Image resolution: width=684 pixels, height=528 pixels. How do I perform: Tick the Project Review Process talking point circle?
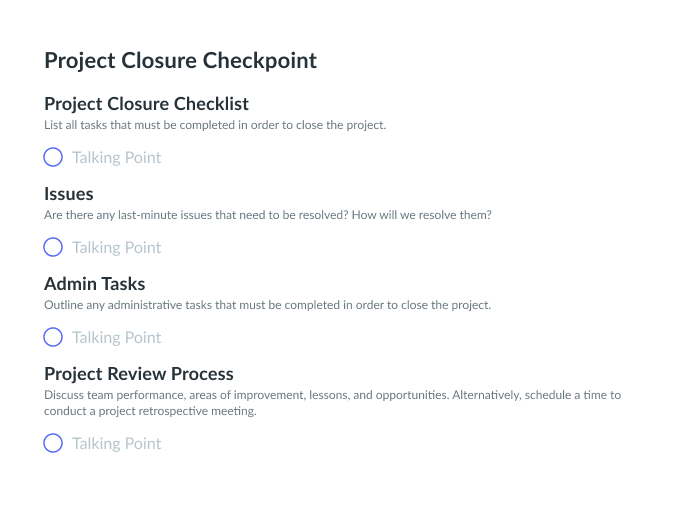pos(53,443)
